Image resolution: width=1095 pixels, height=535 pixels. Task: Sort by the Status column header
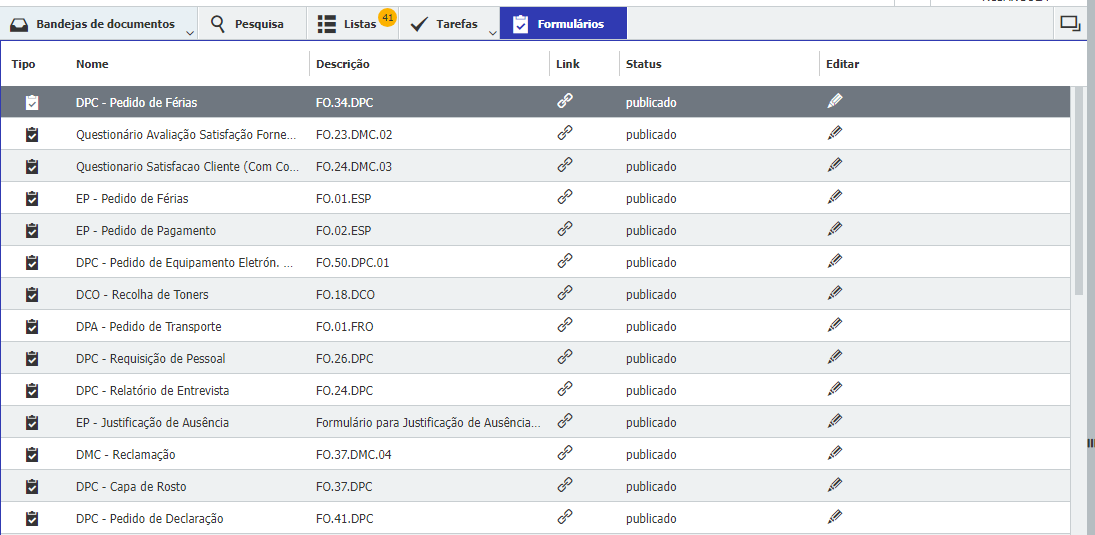[643, 64]
